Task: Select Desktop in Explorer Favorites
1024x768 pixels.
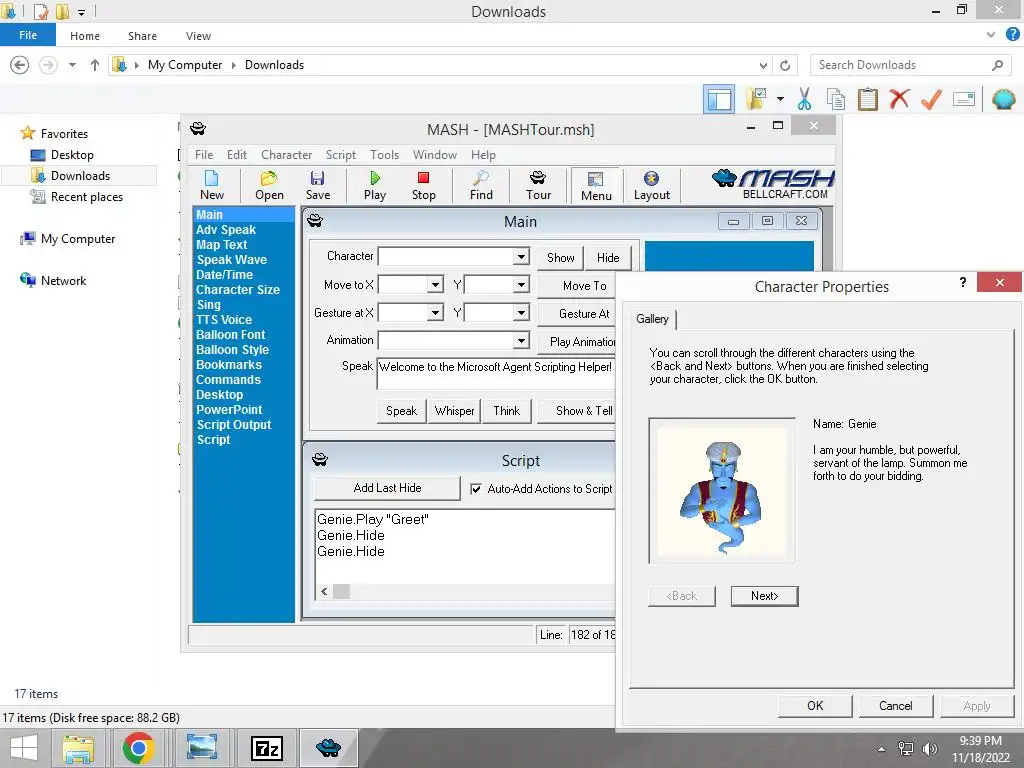Action: pos(72,155)
